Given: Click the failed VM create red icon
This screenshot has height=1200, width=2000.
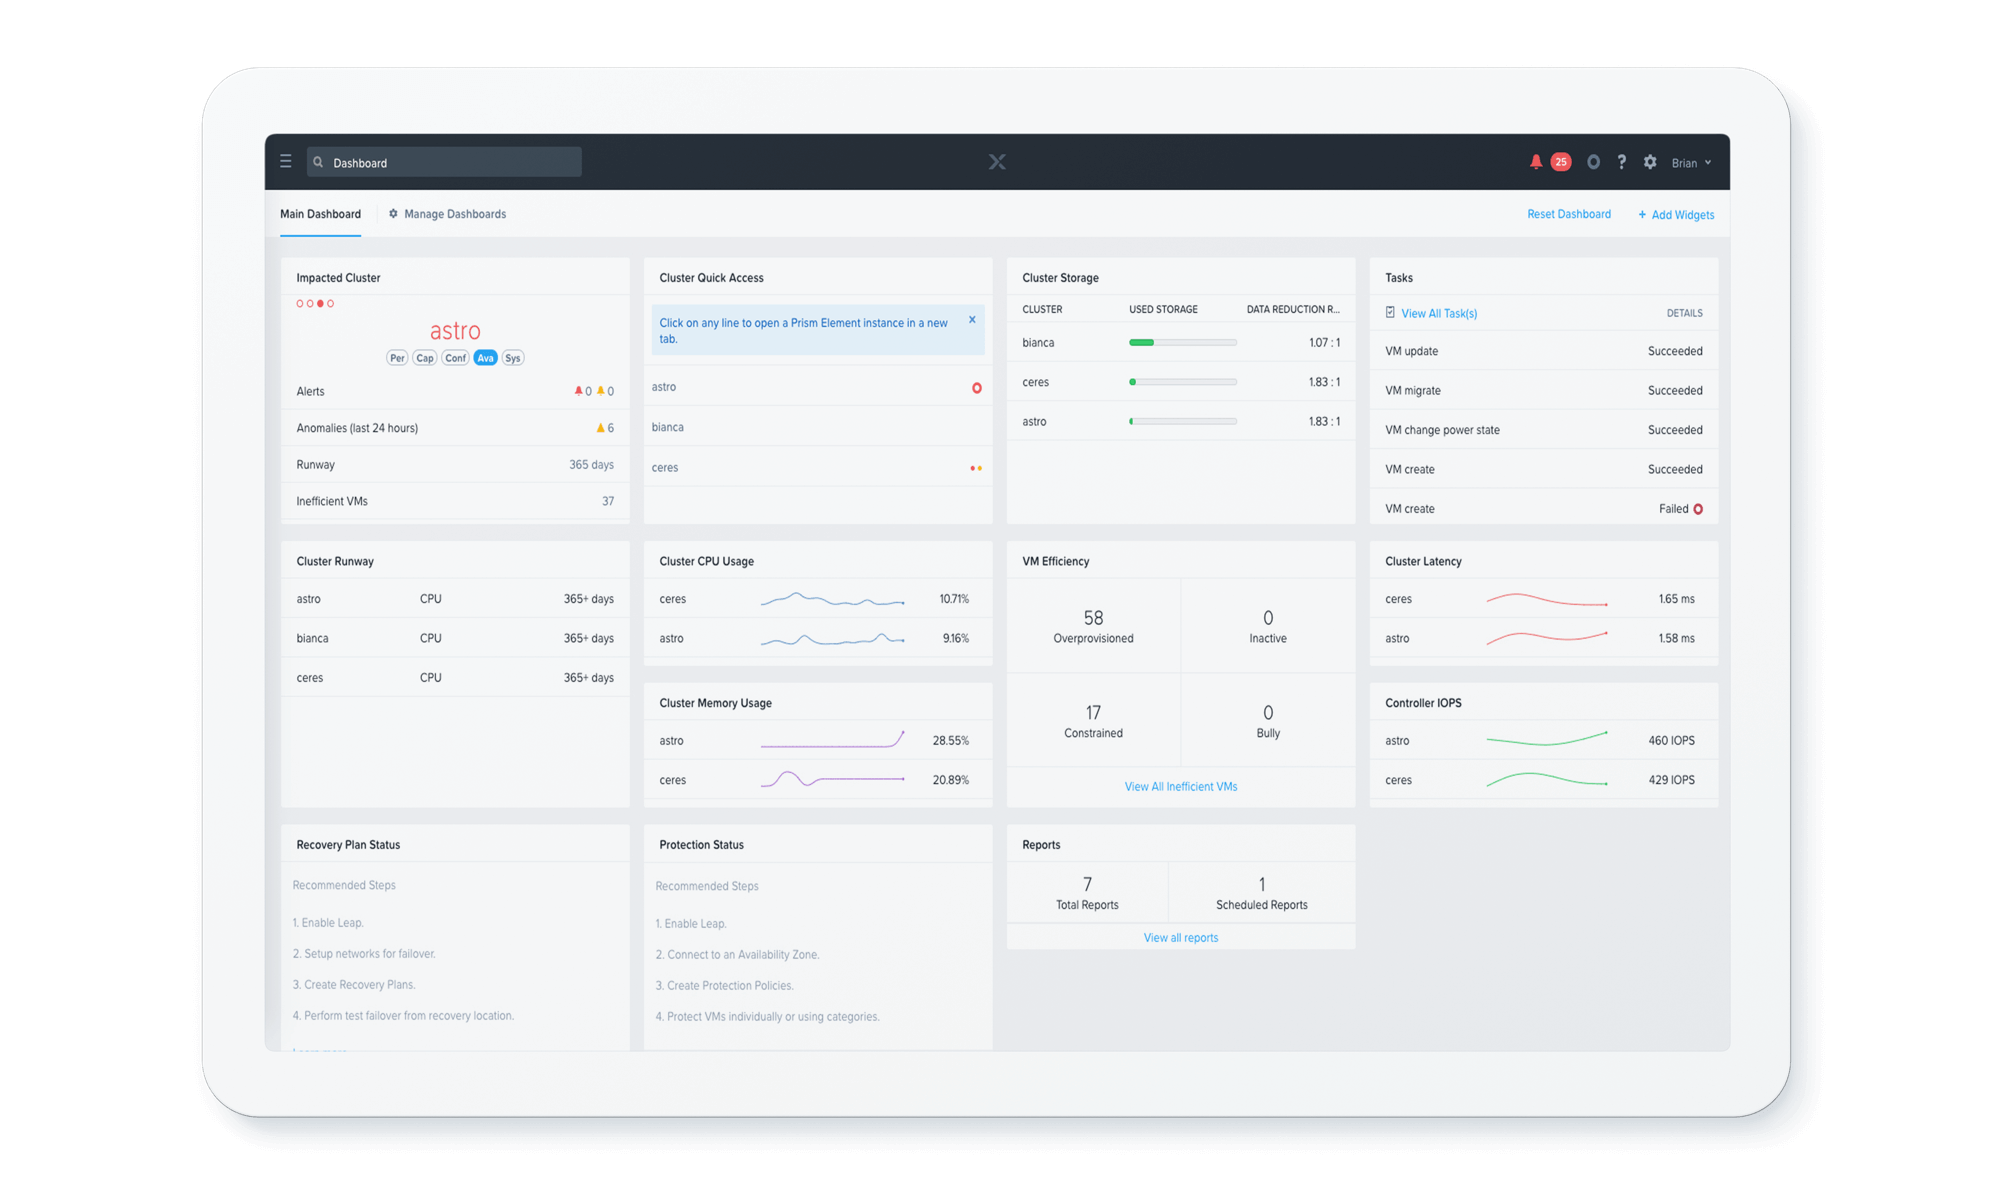Looking at the screenshot, I should pos(1698,509).
